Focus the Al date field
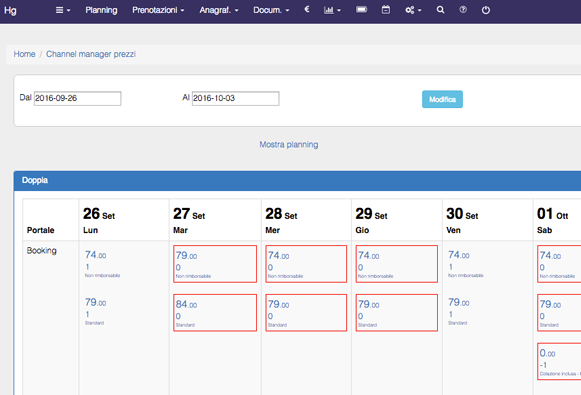This screenshot has width=581, height=395. tap(235, 98)
